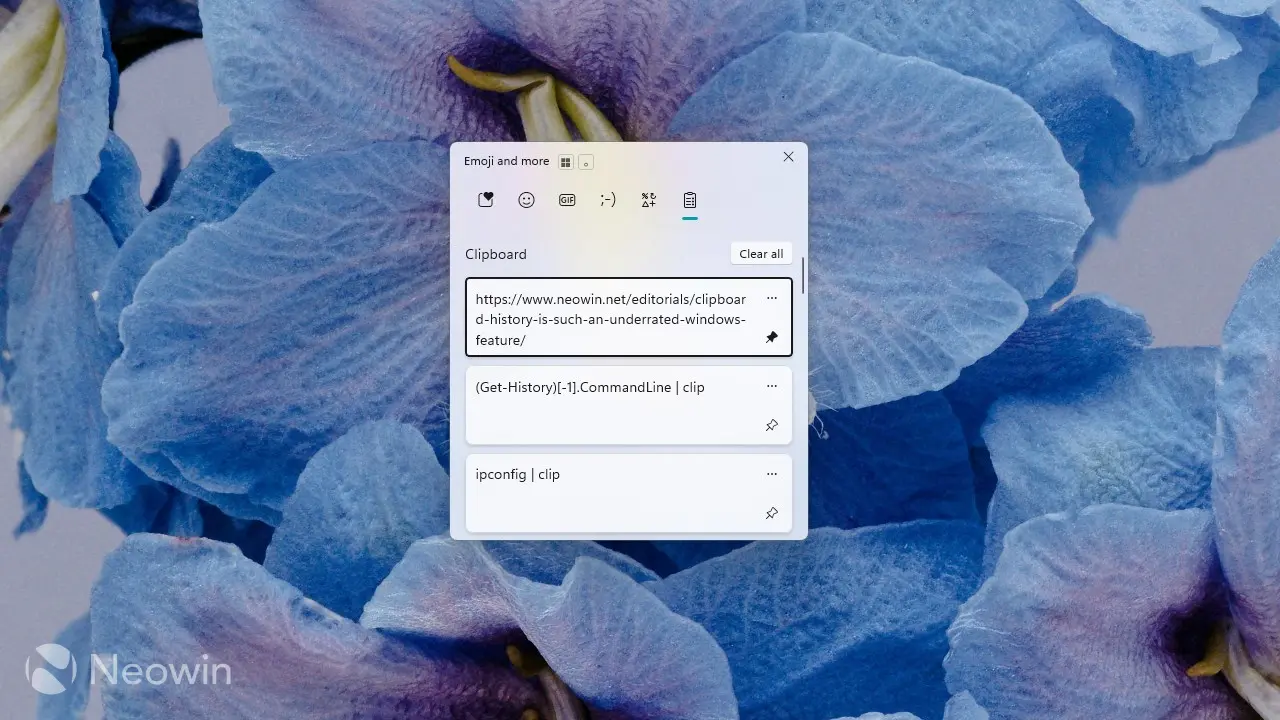
Task: Open the Symbols tab
Action: point(649,200)
